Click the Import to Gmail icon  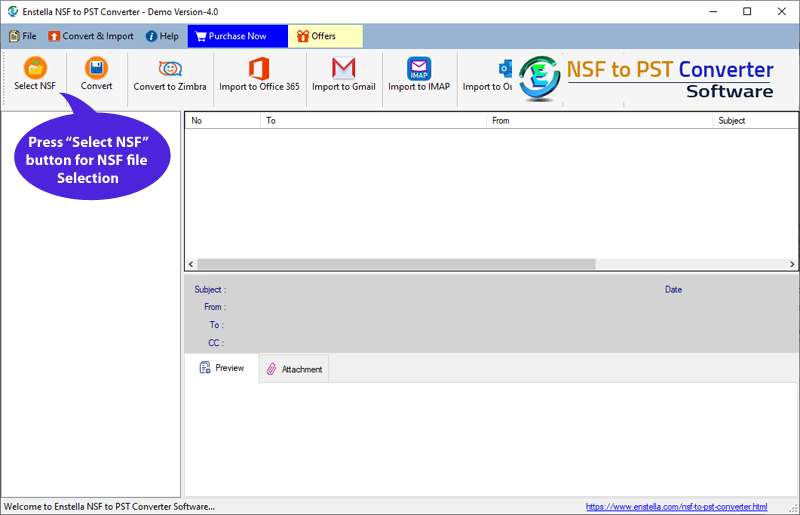[343, 68]
